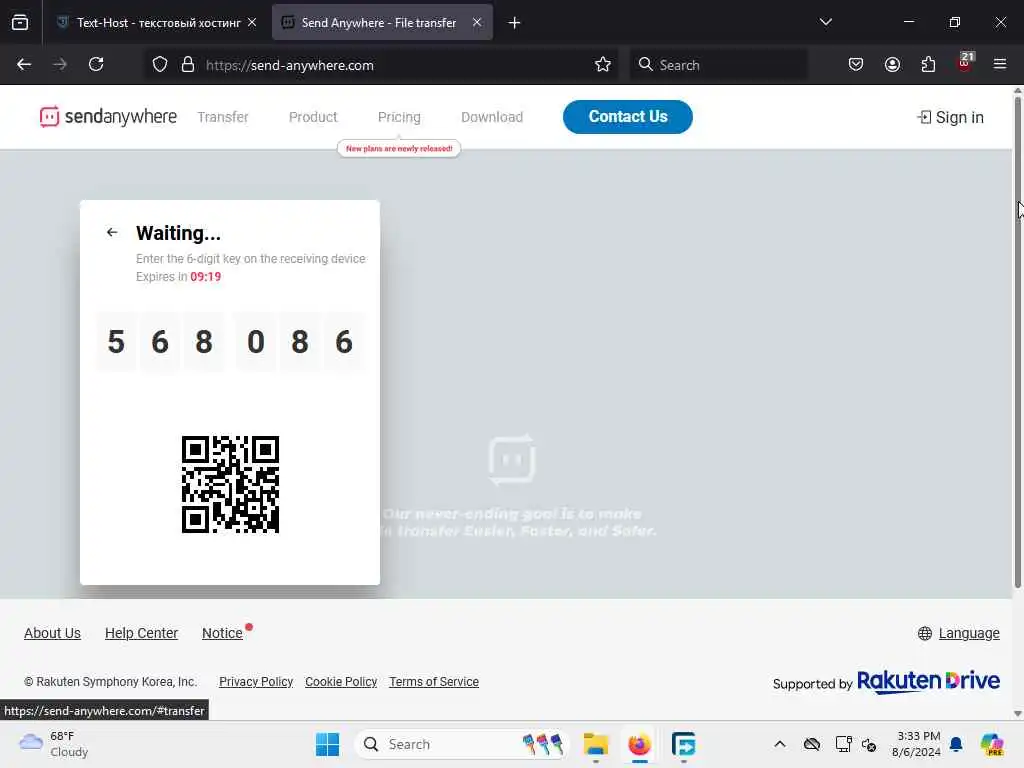Image resolution: width=1024 pixels, height=768 pixels.
Task: Expand the list all tabs chevron
Action: pos(825,22)
